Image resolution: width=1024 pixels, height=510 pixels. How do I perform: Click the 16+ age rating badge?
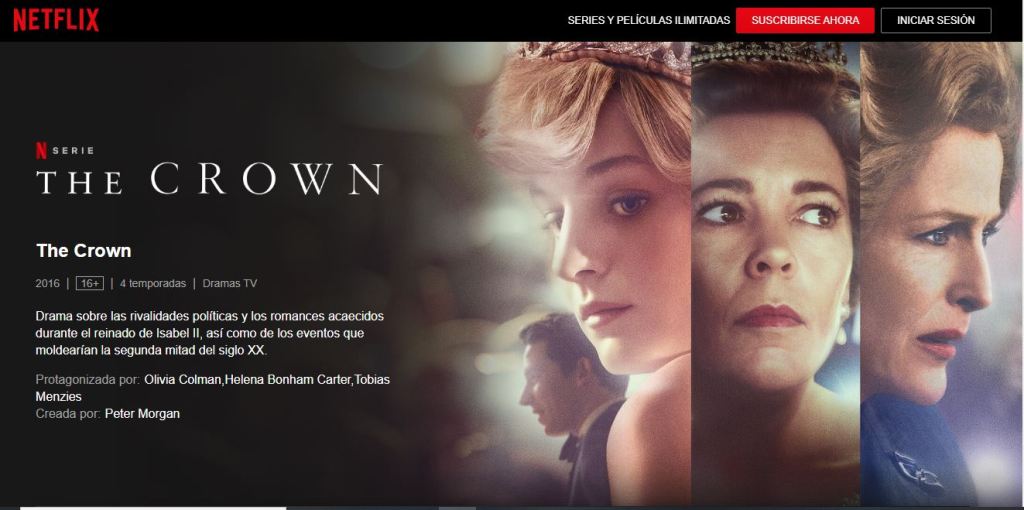(x=89, y=283)
